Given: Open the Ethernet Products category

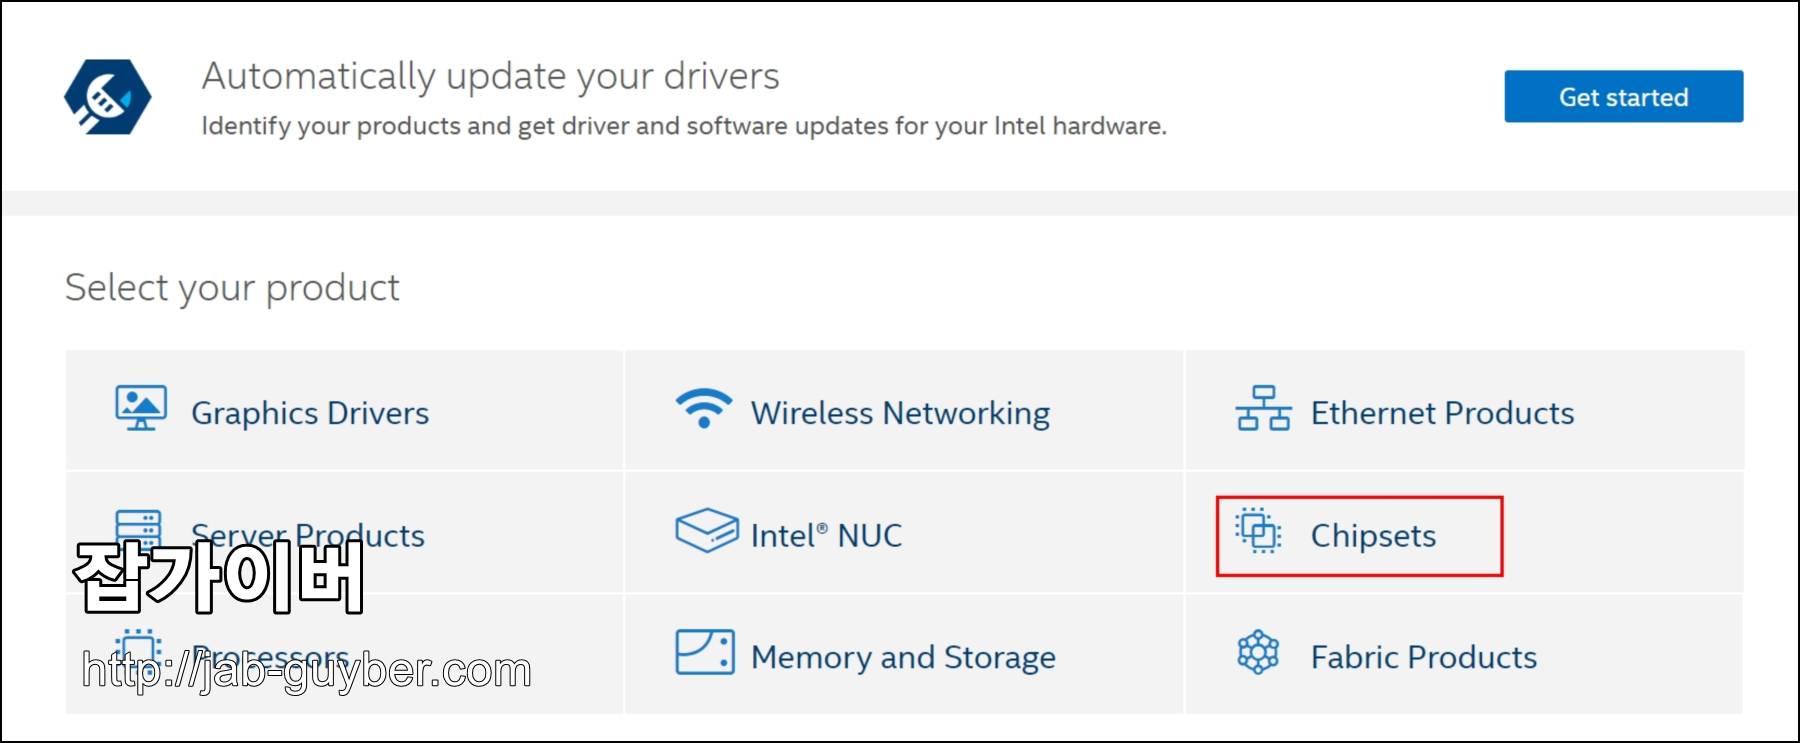Looking at the screenshot, I should pos(1443,412).
